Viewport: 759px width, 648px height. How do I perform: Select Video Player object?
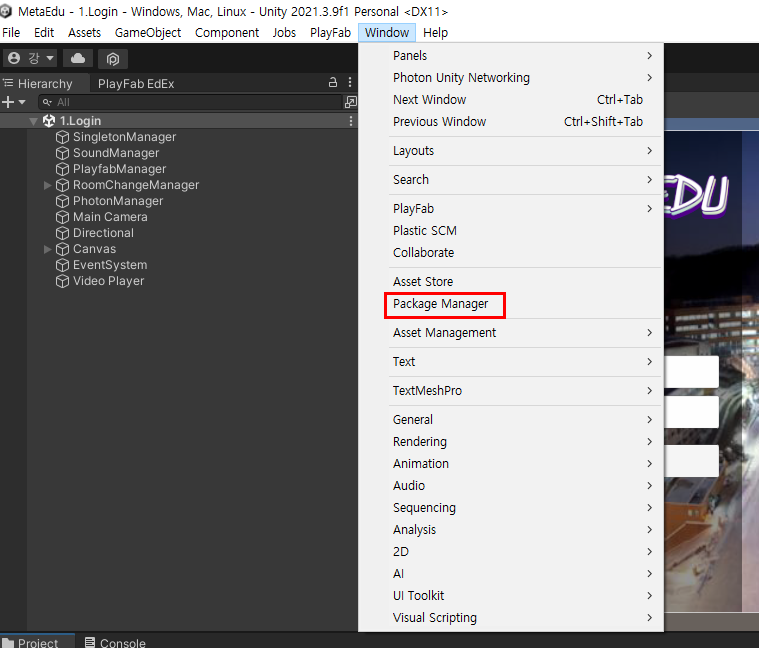108,281
